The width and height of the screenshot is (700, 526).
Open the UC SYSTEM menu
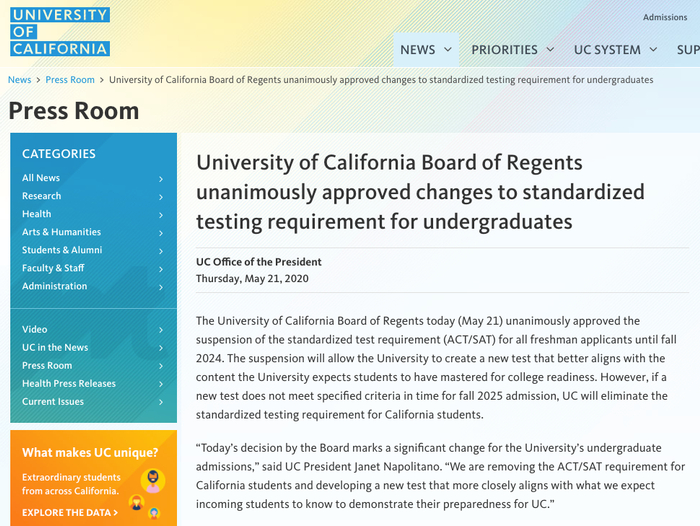pos(615,50)
